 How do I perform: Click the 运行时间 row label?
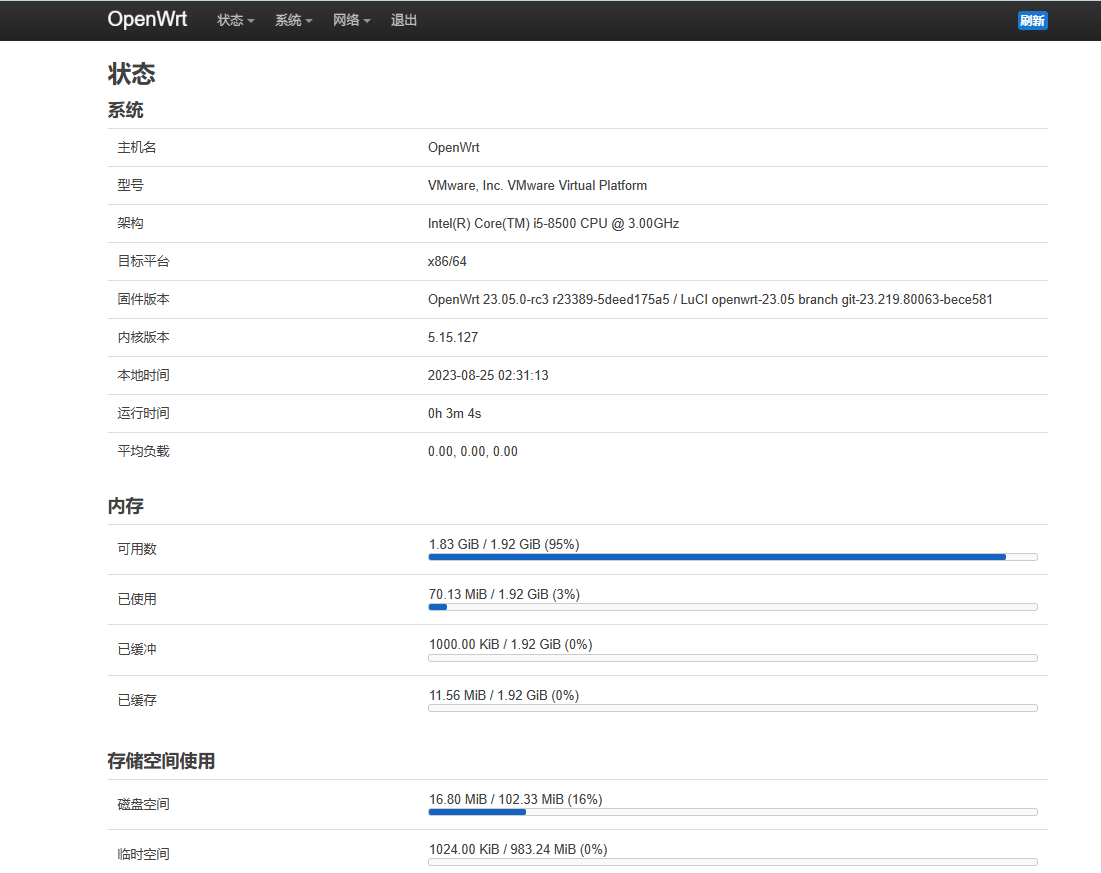pyautogui.click(x=143, y=413)
